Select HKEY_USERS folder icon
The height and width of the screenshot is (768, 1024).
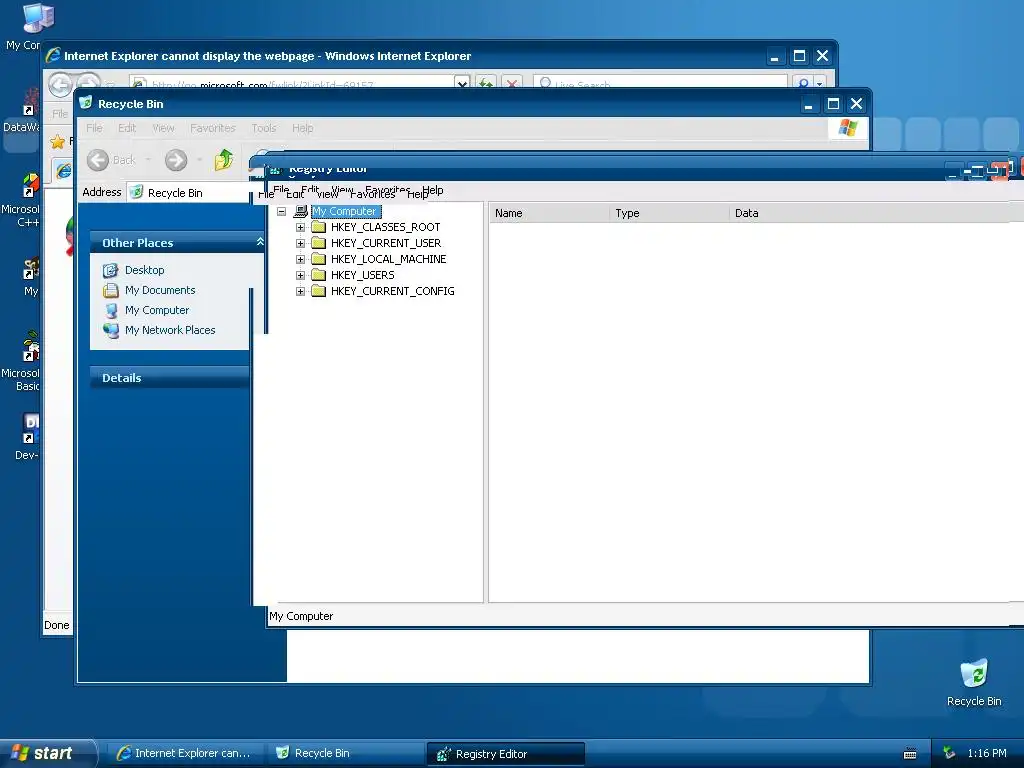pos(319,275)
